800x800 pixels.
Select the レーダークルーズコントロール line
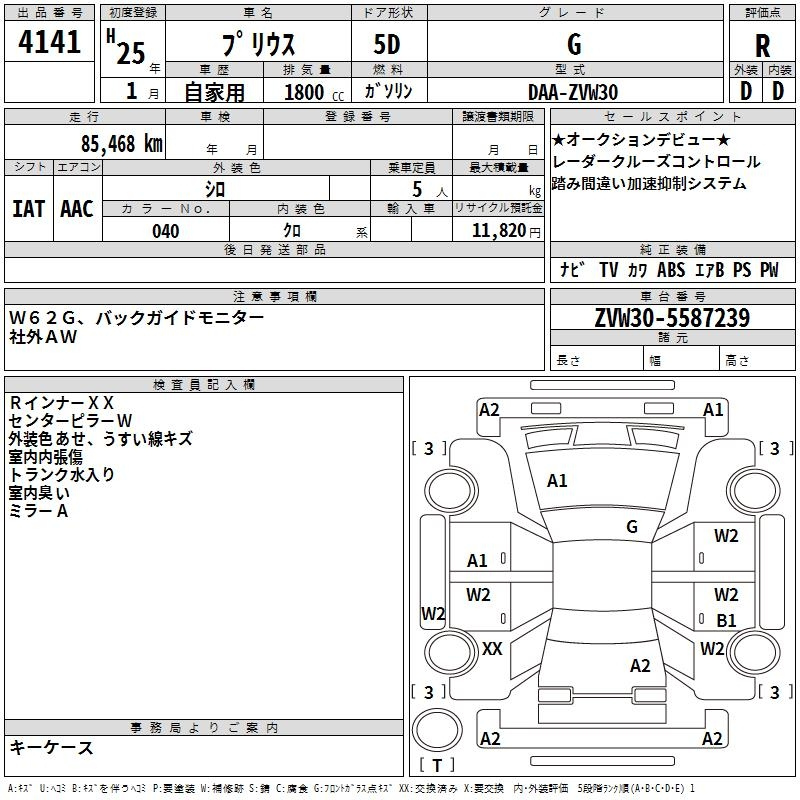656,161
